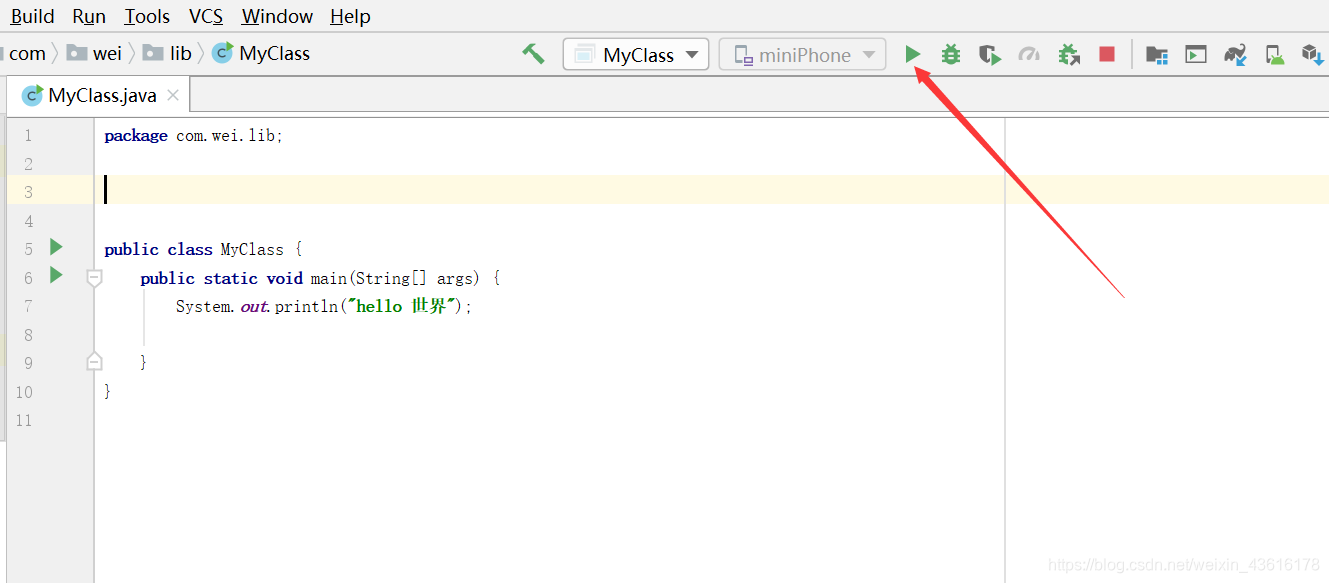Open the SDK Manager cube icon
1329x583 pixels.
[x=1313, y=54]
